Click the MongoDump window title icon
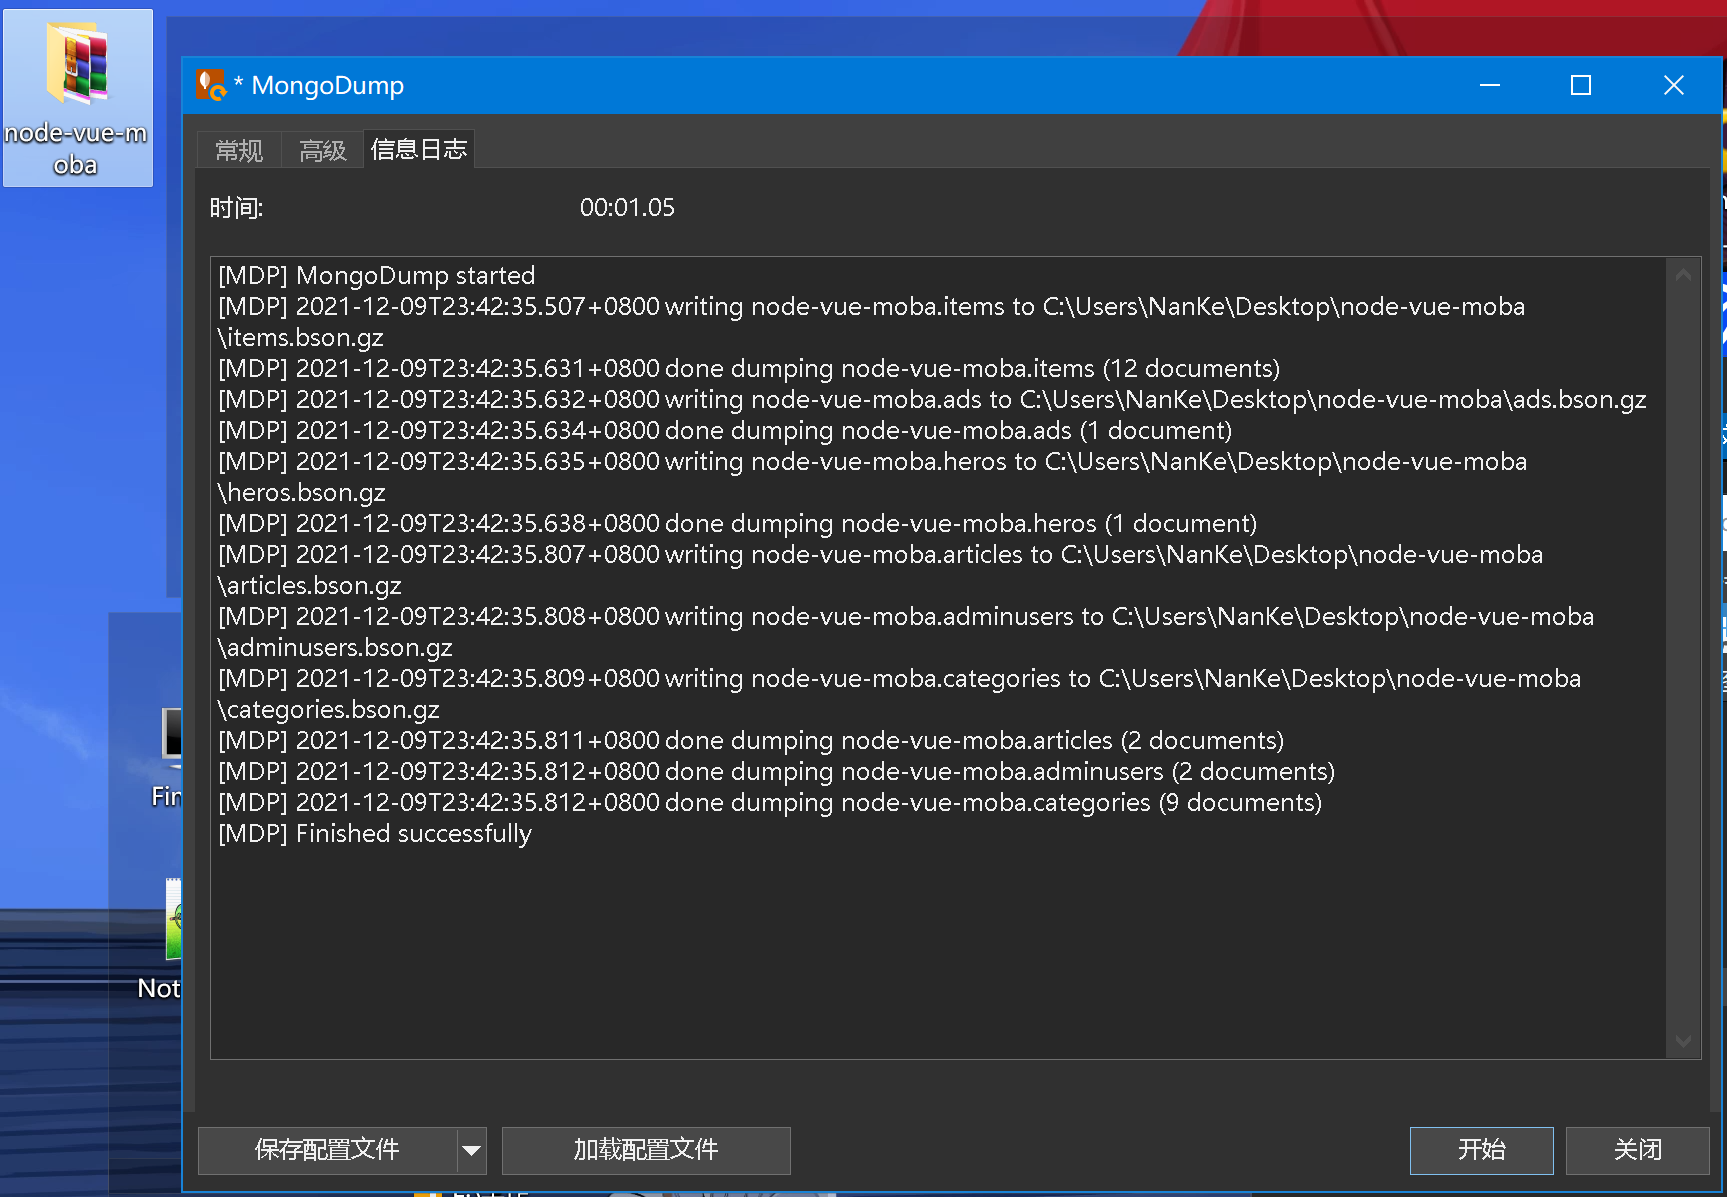1727x1197 pixels. [211, 85]
